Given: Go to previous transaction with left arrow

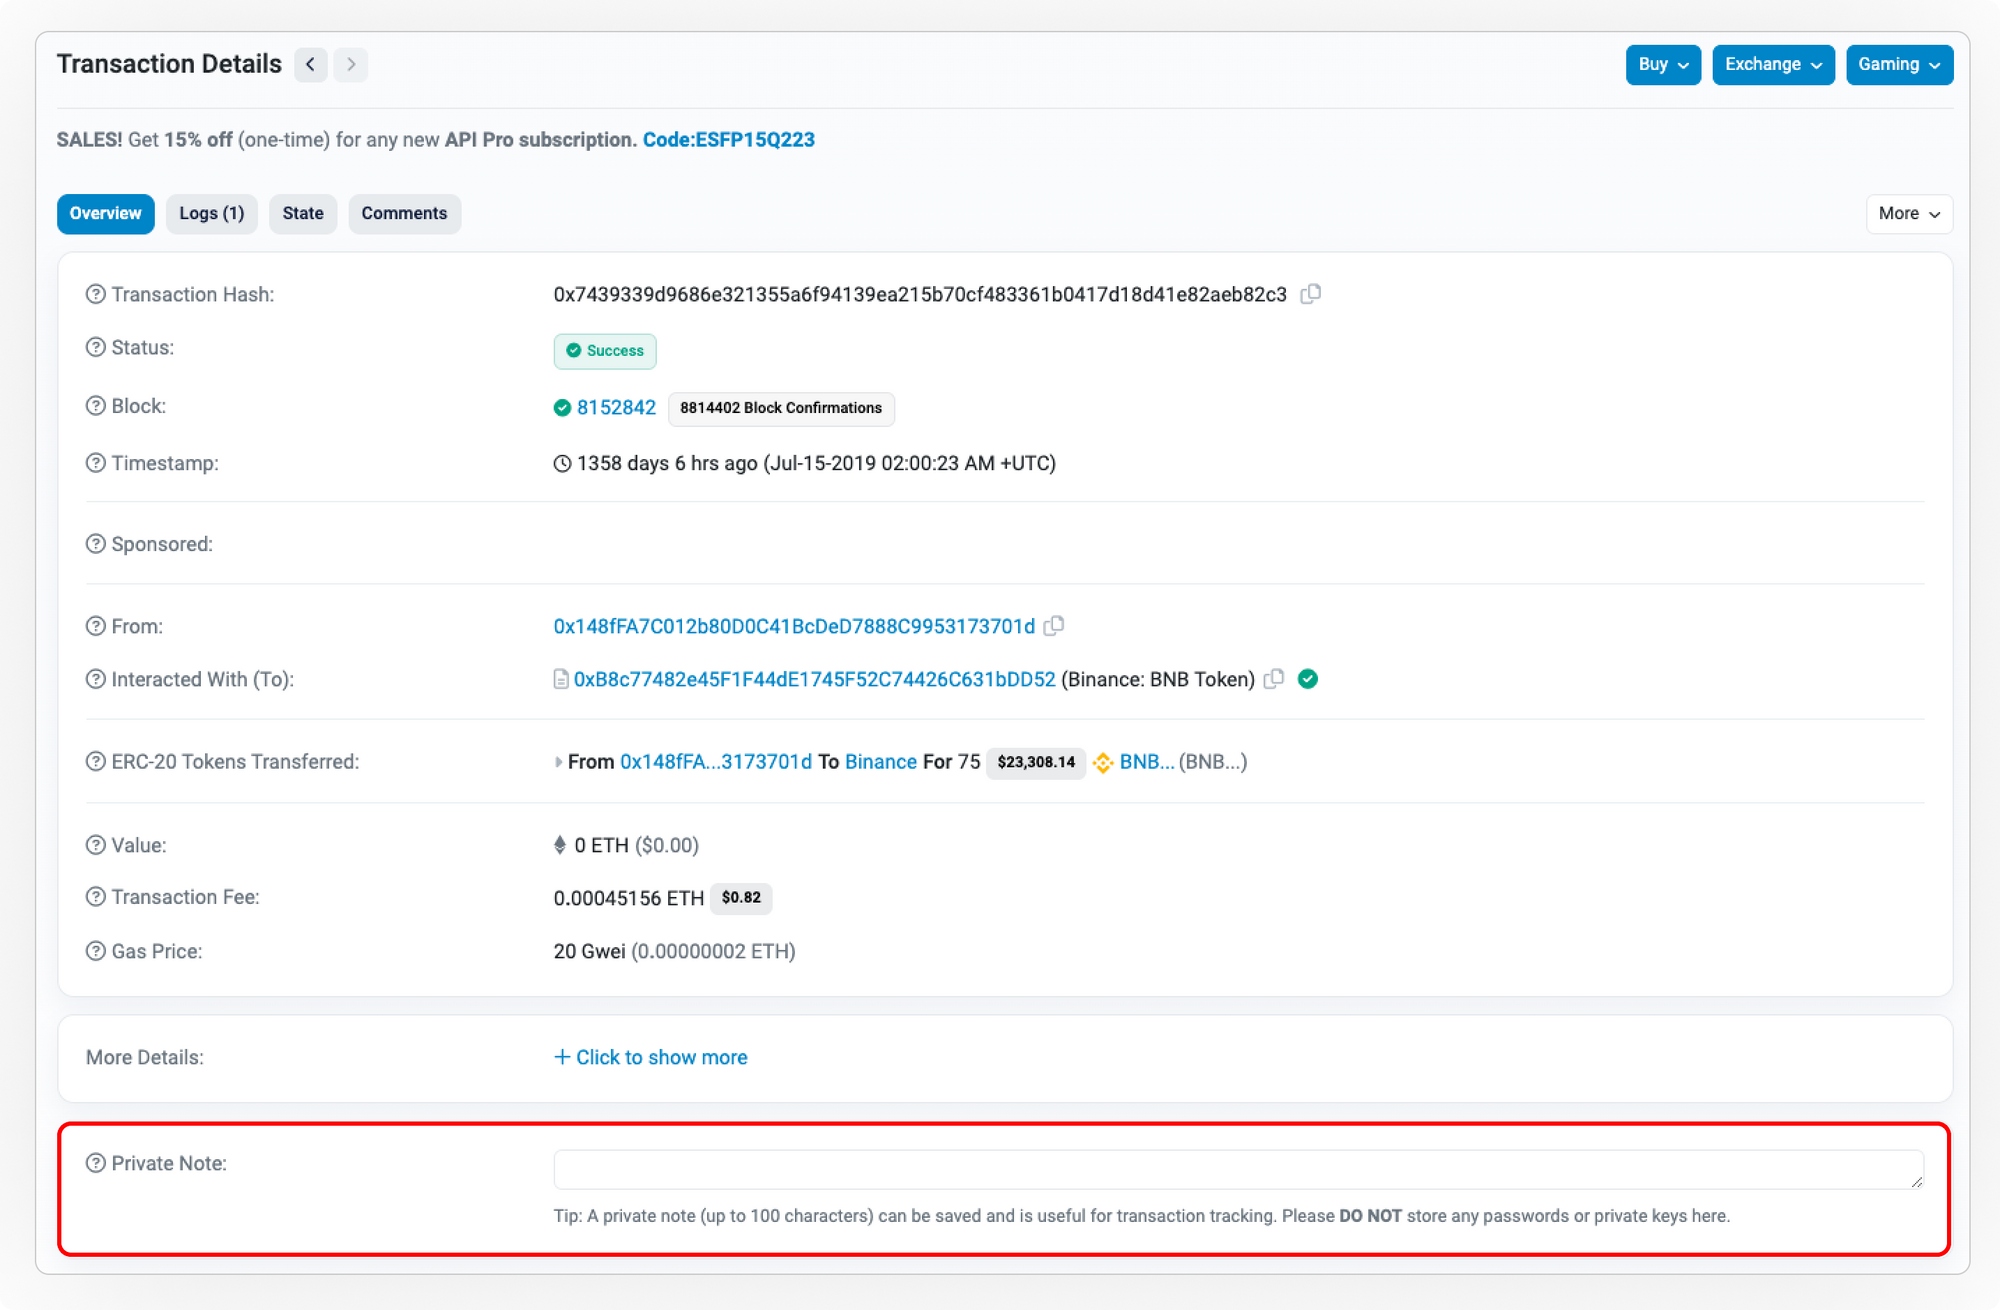Looking at the screenshot, I should click(311, 65).
